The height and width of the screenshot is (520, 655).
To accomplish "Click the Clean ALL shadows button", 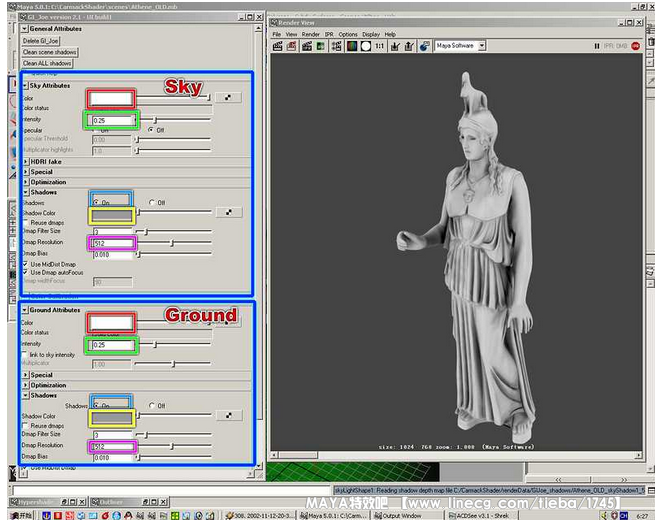I will [x=47, y=63].
